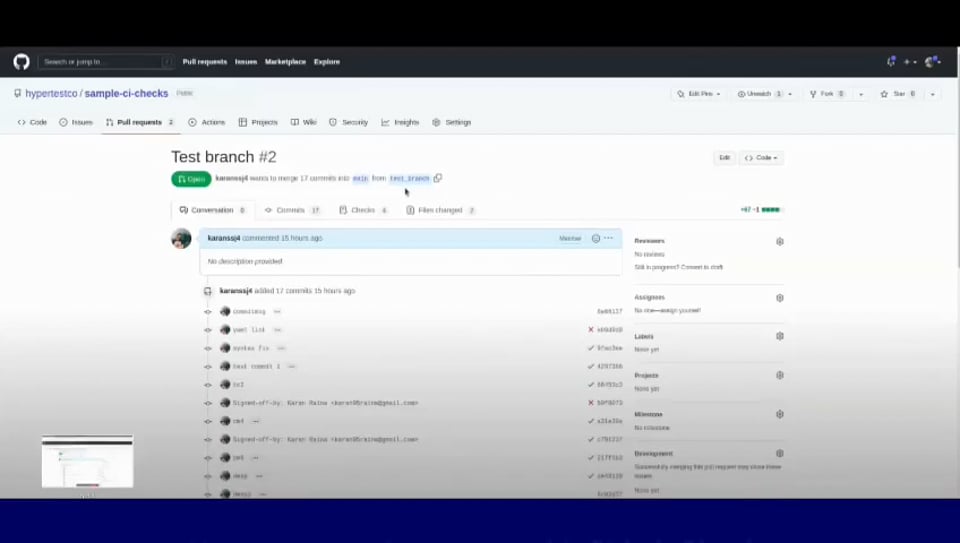This screenshot has height=543, width=960.
Task: Add a reaction with the smiley icon
Action: pos(596,238)
